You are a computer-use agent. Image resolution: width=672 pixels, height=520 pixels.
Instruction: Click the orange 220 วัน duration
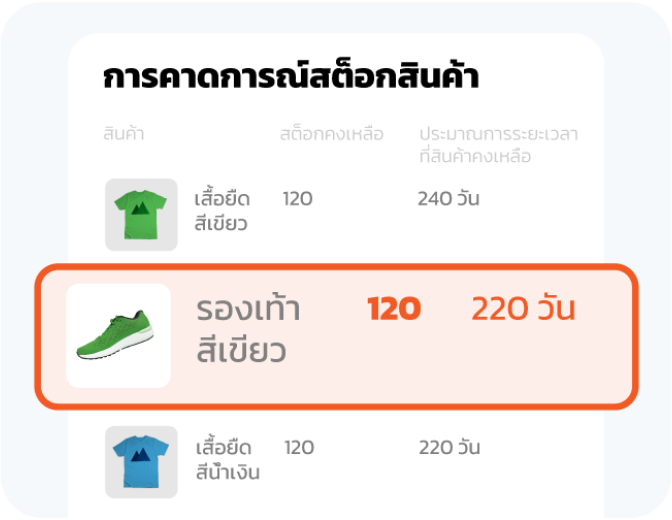pos(523,309)
